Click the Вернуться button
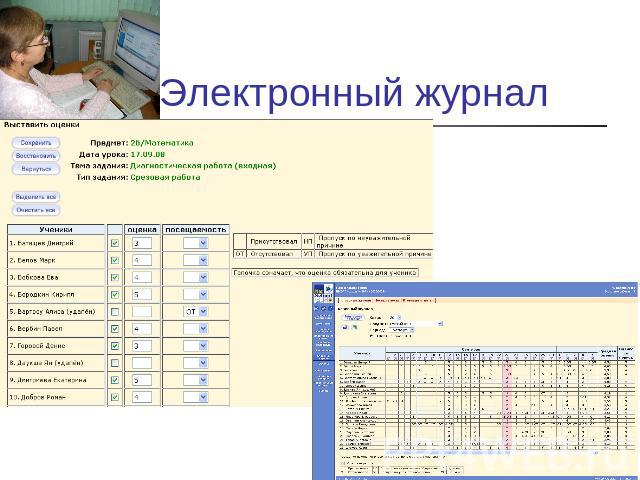Image resolution: width=640 pixels, height=480 pixels. 36,169
